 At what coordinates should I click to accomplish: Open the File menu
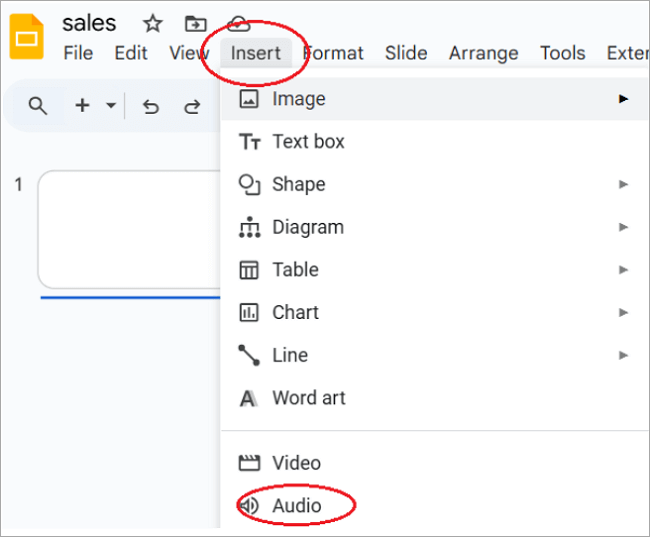coord(78,53)
